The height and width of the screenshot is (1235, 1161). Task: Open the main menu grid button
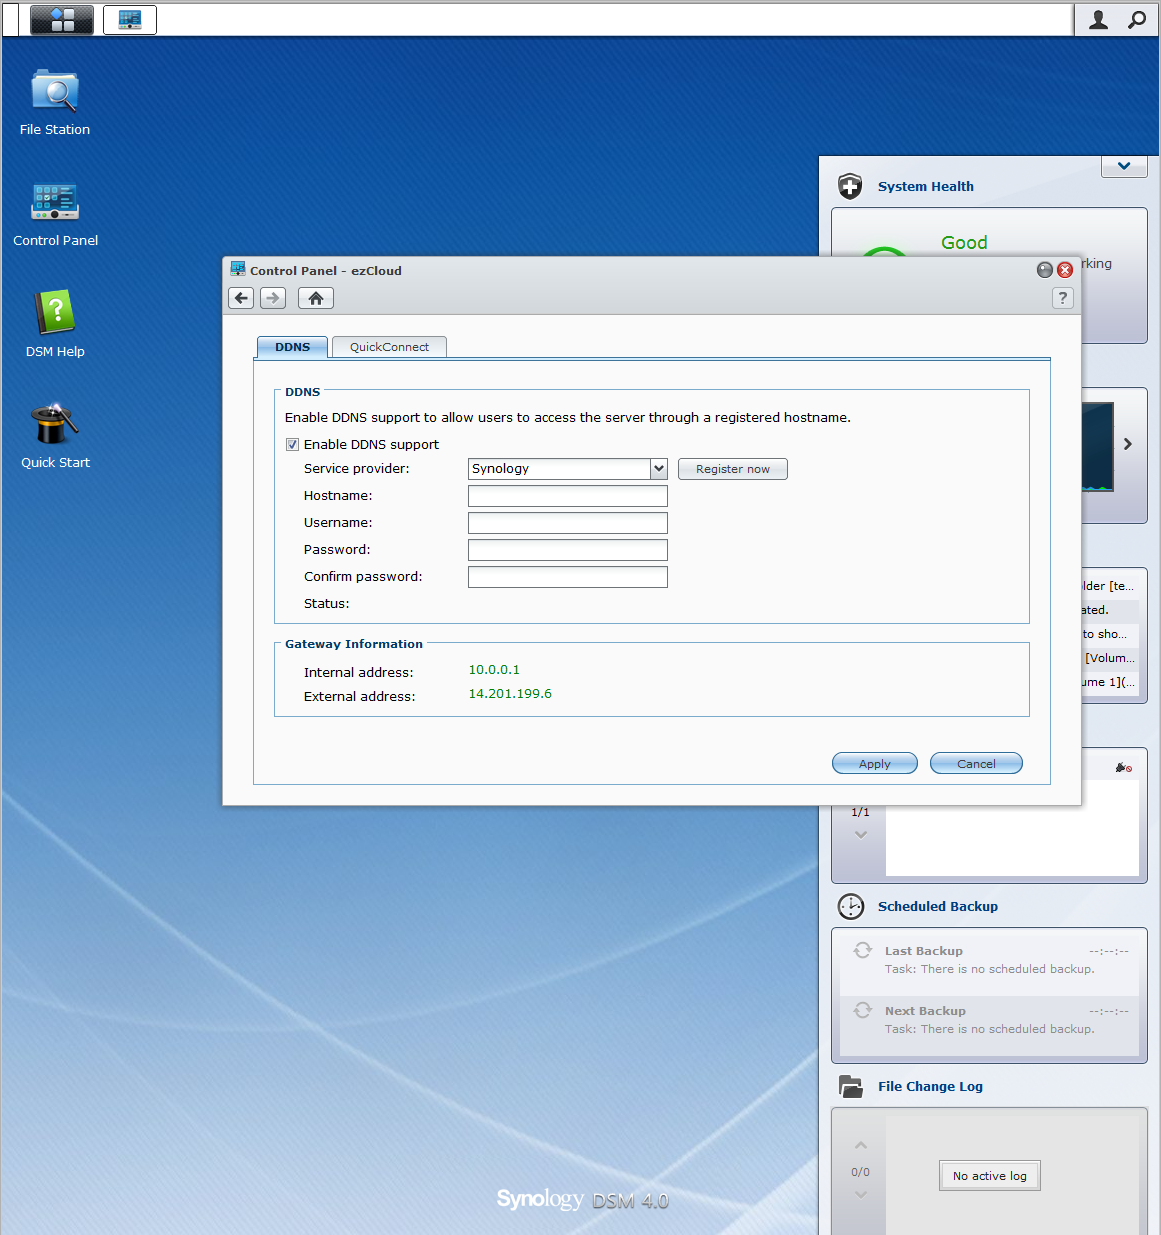tap(62, 20)
